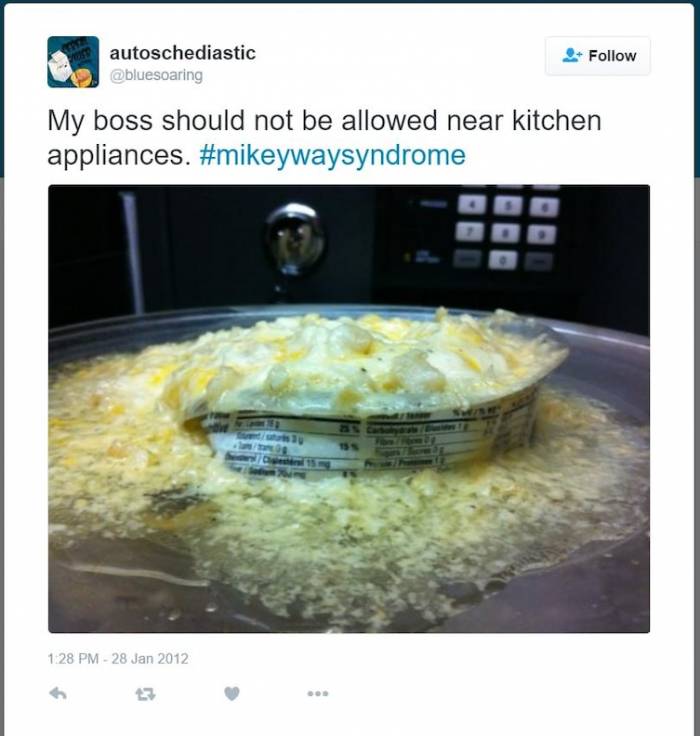Open the overflowing food photo
700x736 pixels.
[x=349, y=409]
